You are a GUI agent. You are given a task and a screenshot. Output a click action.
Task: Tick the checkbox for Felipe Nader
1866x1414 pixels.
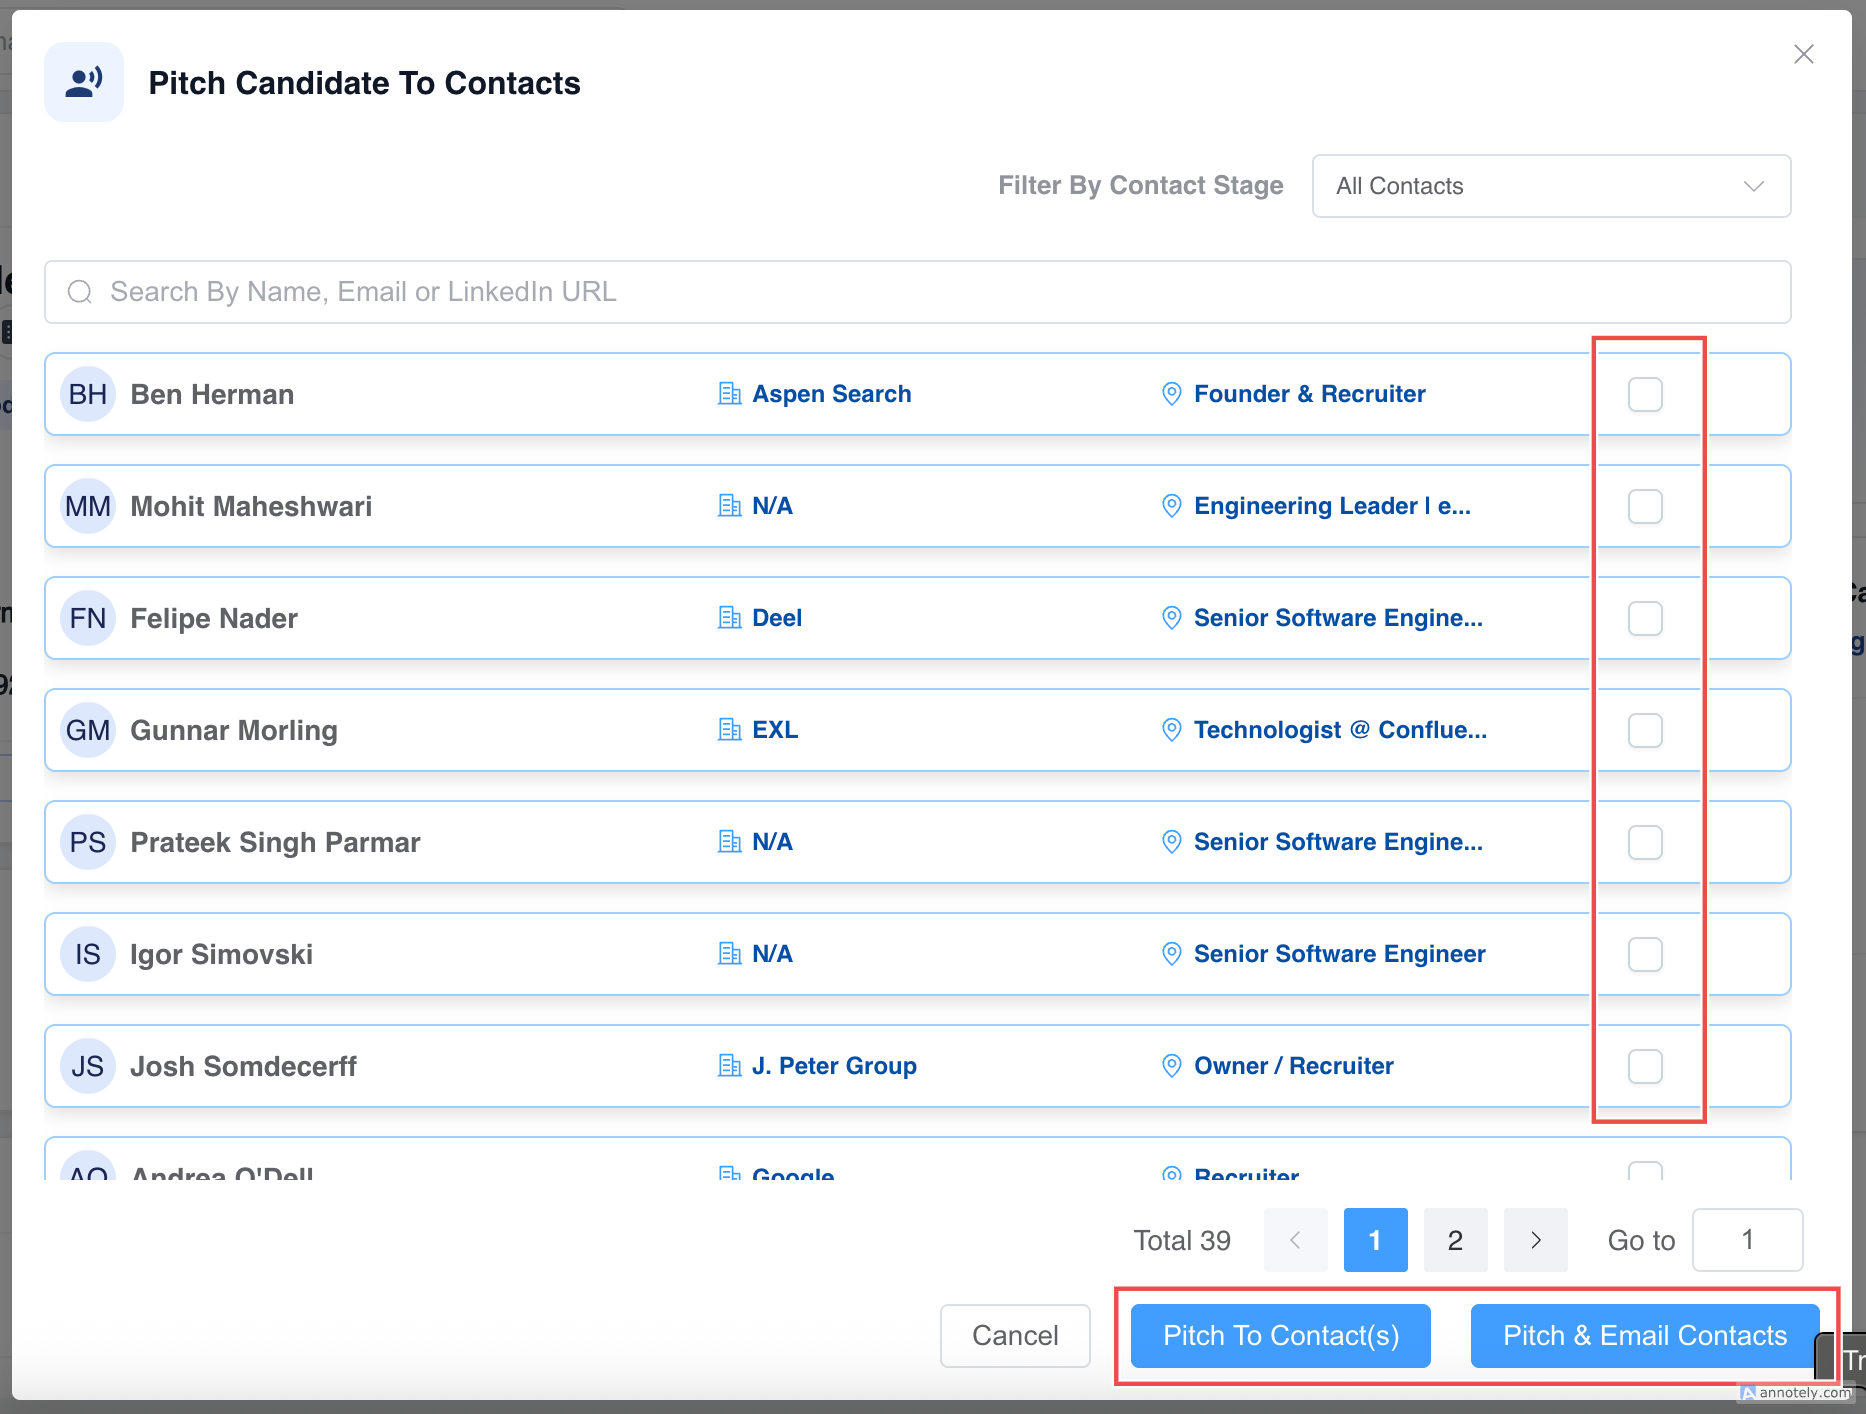coord(1645,618)
